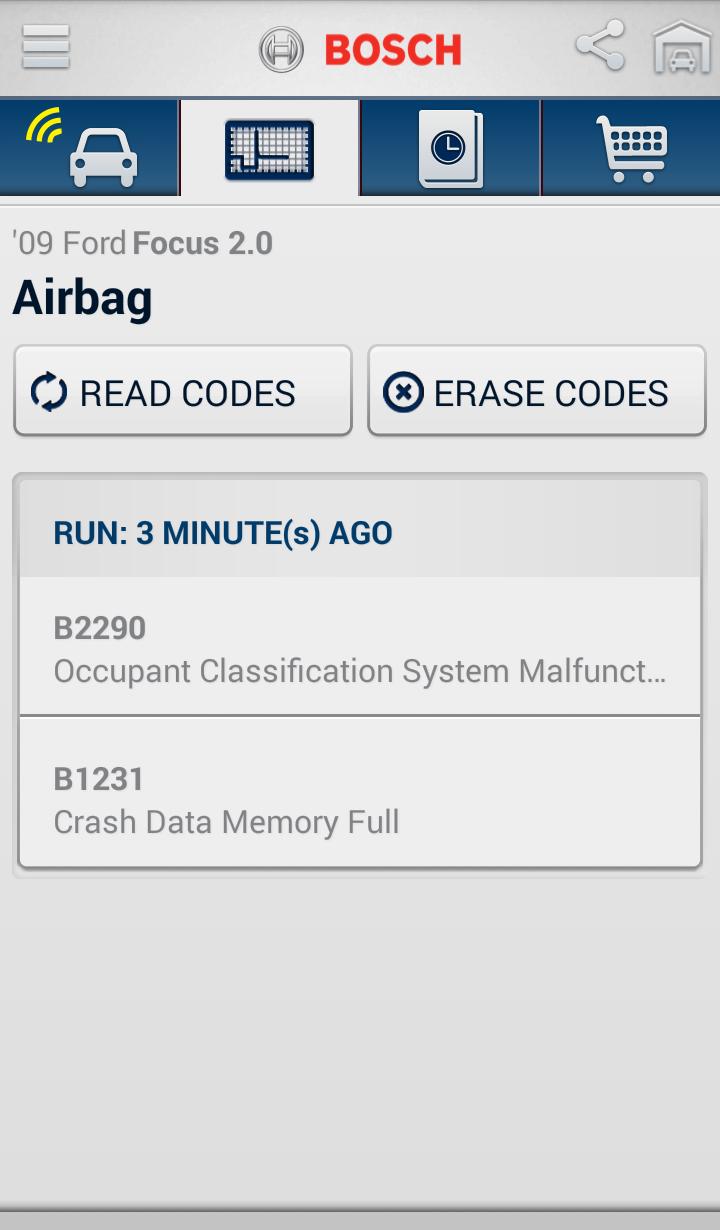Open the Occupant Classification System Malfunction description

point(360,671)
